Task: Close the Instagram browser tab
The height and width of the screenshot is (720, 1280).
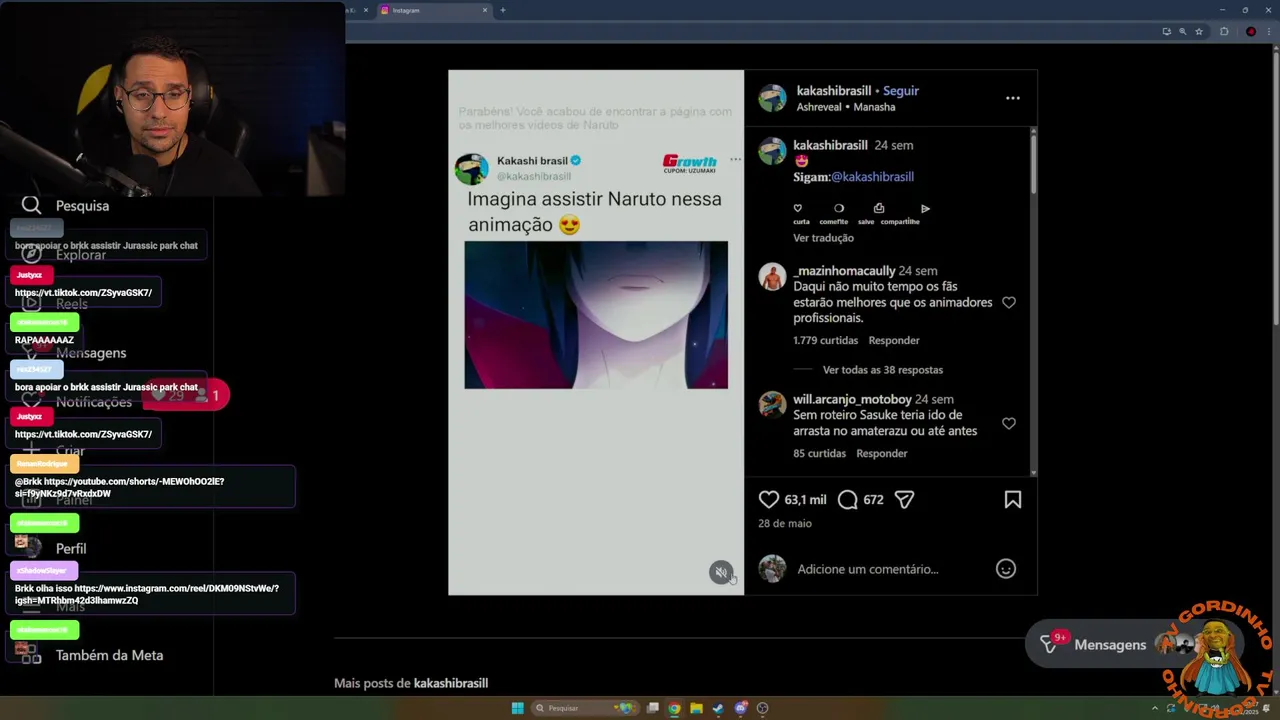Action: [x=486, y=10]
